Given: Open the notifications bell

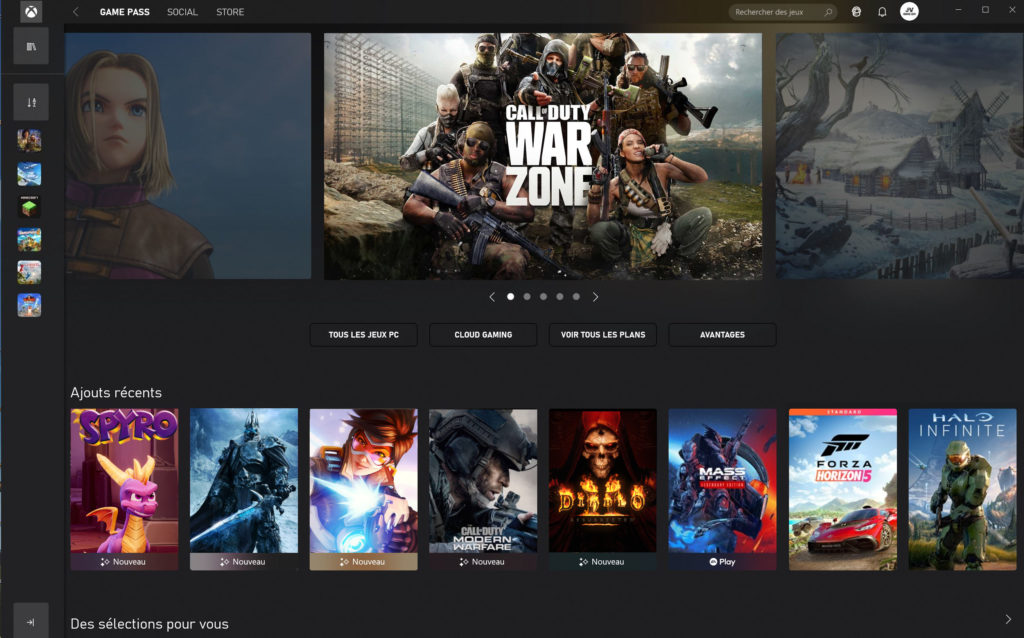Looking at the screenshot, I should click(882, 12).
